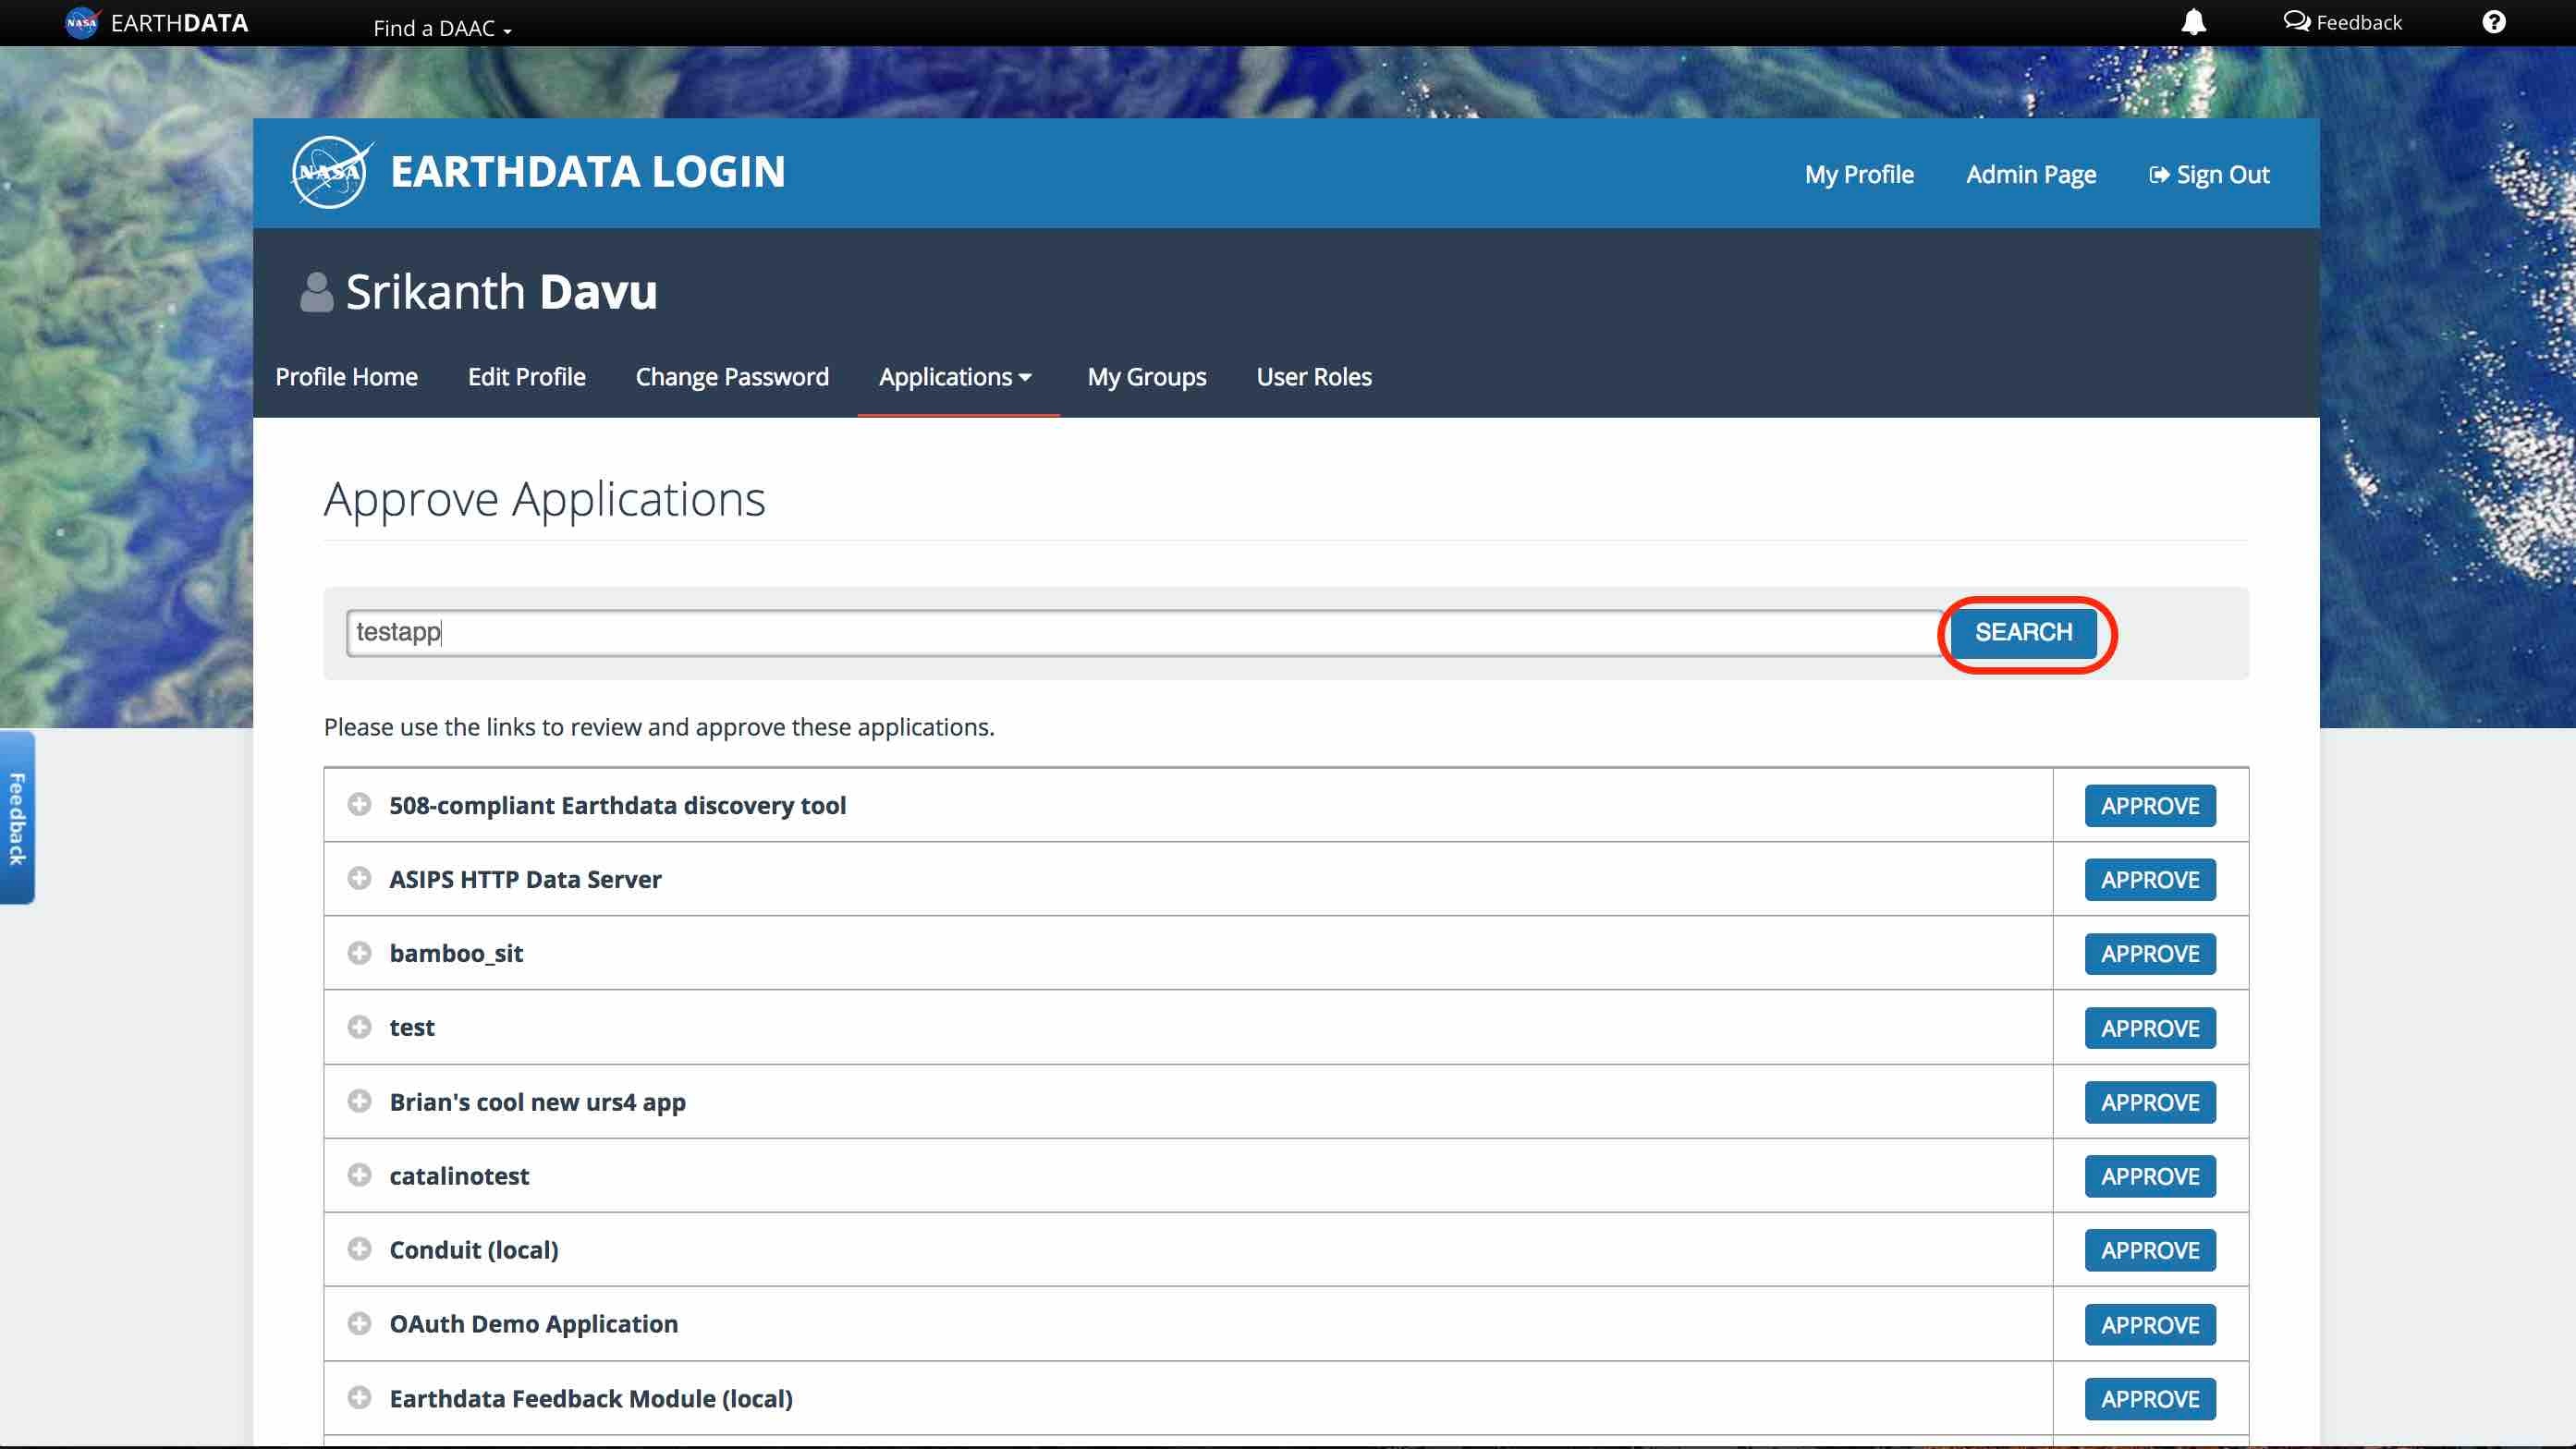Toggle expand for 508-compliant Earthdata discovery tool
Screen dimensions: 2576x1449
coord(360,805)
